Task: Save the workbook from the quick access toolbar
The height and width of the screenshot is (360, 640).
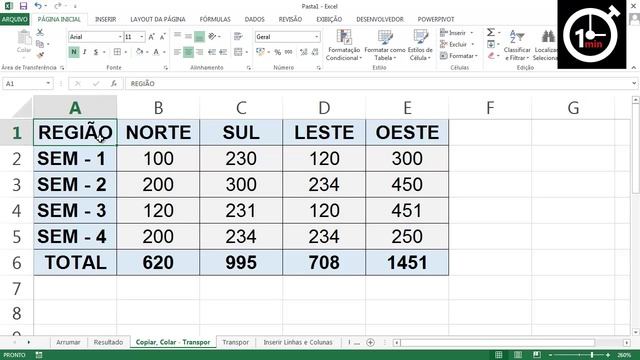Action: [x=23, y=6]
